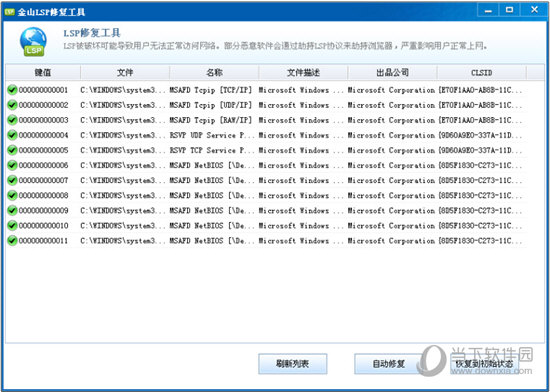Click green check icon for entry 000000000002
550x392 pixels.
[12, 105]
